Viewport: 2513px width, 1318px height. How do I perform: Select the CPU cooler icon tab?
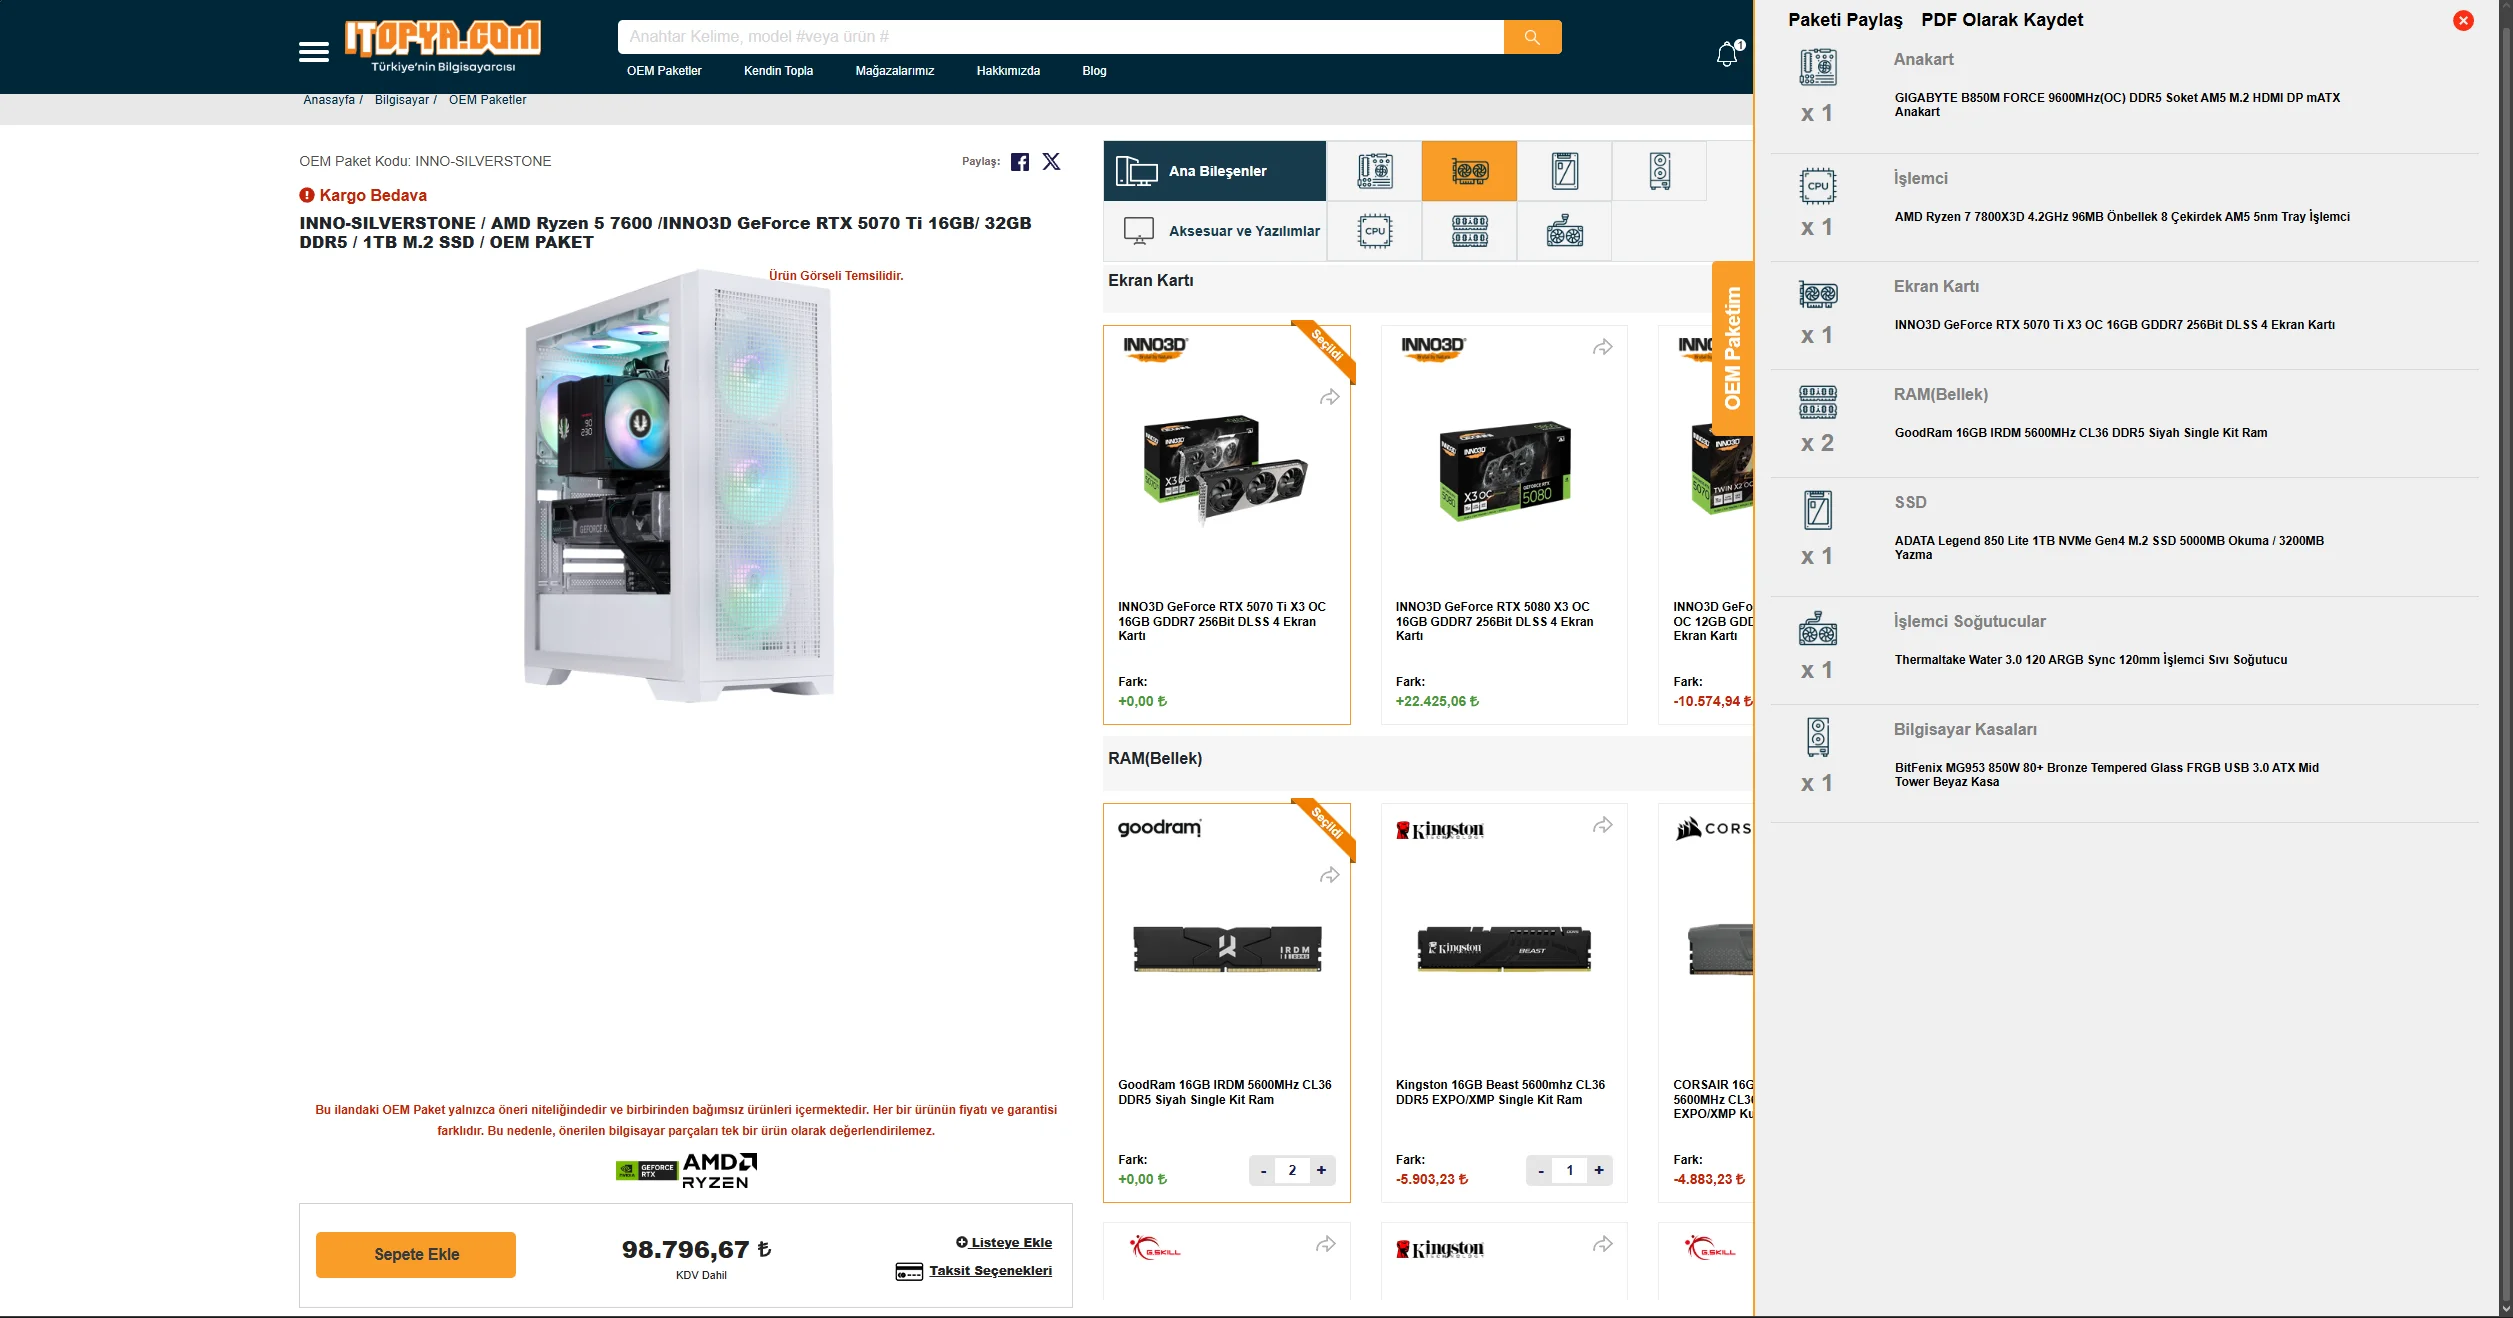point(1564,231)
